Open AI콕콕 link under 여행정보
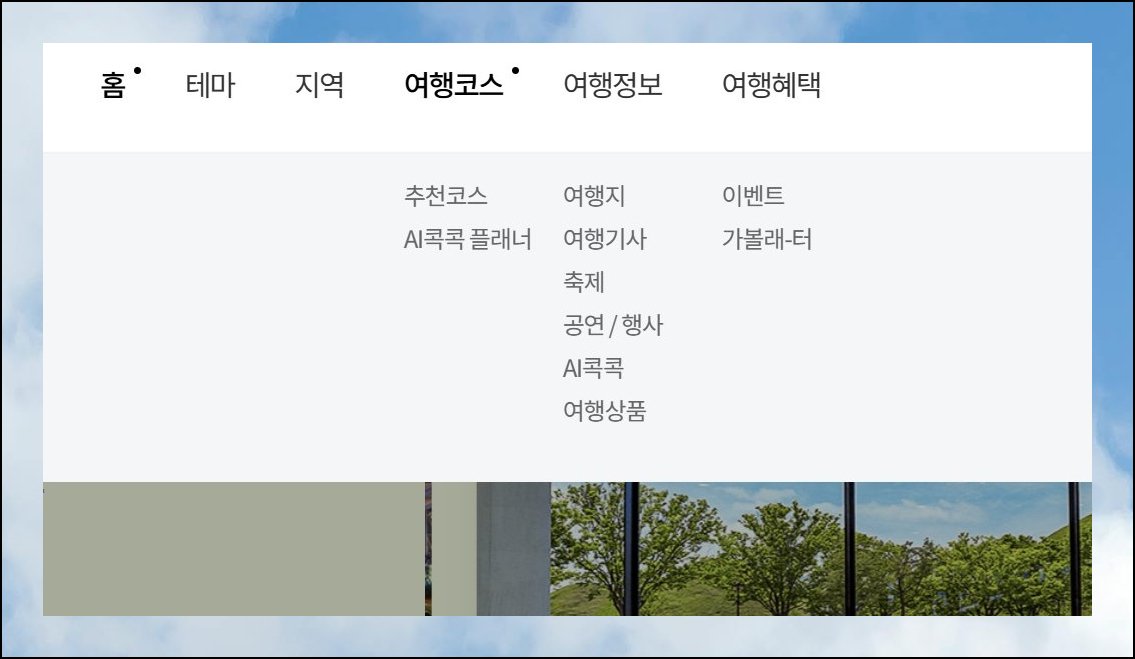1135x659 pixels. click(594, 368)
